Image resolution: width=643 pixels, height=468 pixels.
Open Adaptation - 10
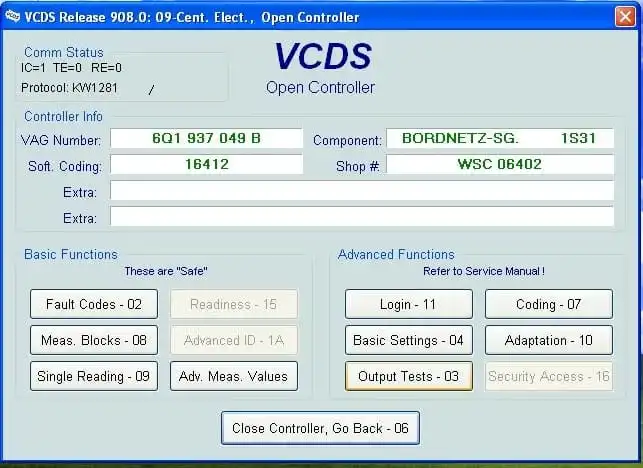pos(548,340)
